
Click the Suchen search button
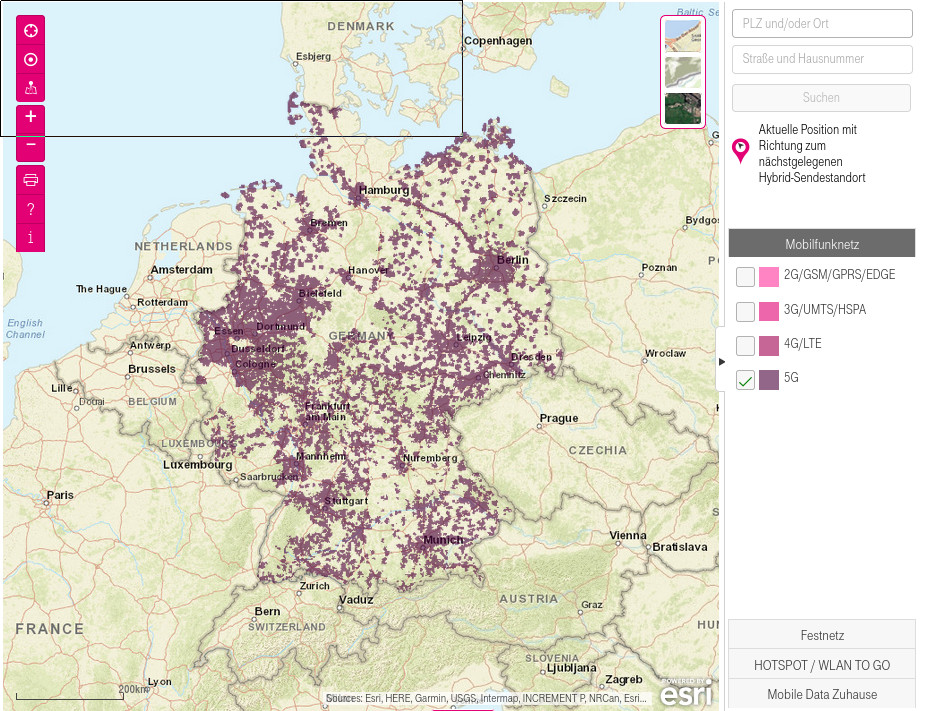coord(821,97)
